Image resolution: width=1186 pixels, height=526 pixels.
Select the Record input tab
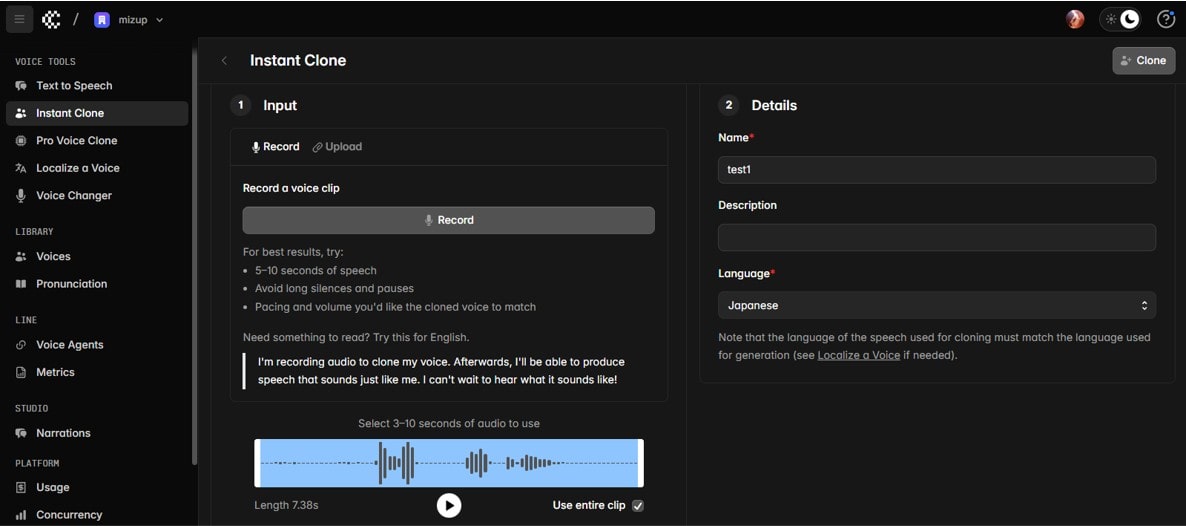(275, 147)
